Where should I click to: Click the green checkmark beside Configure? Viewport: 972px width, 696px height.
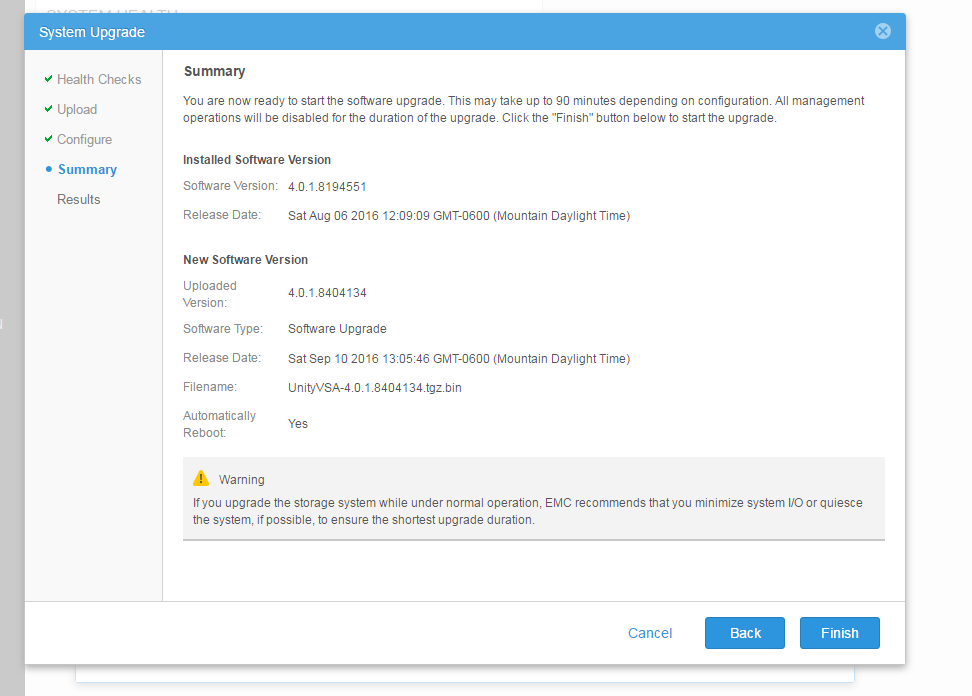pyautogui.click(x=48, y=139)
